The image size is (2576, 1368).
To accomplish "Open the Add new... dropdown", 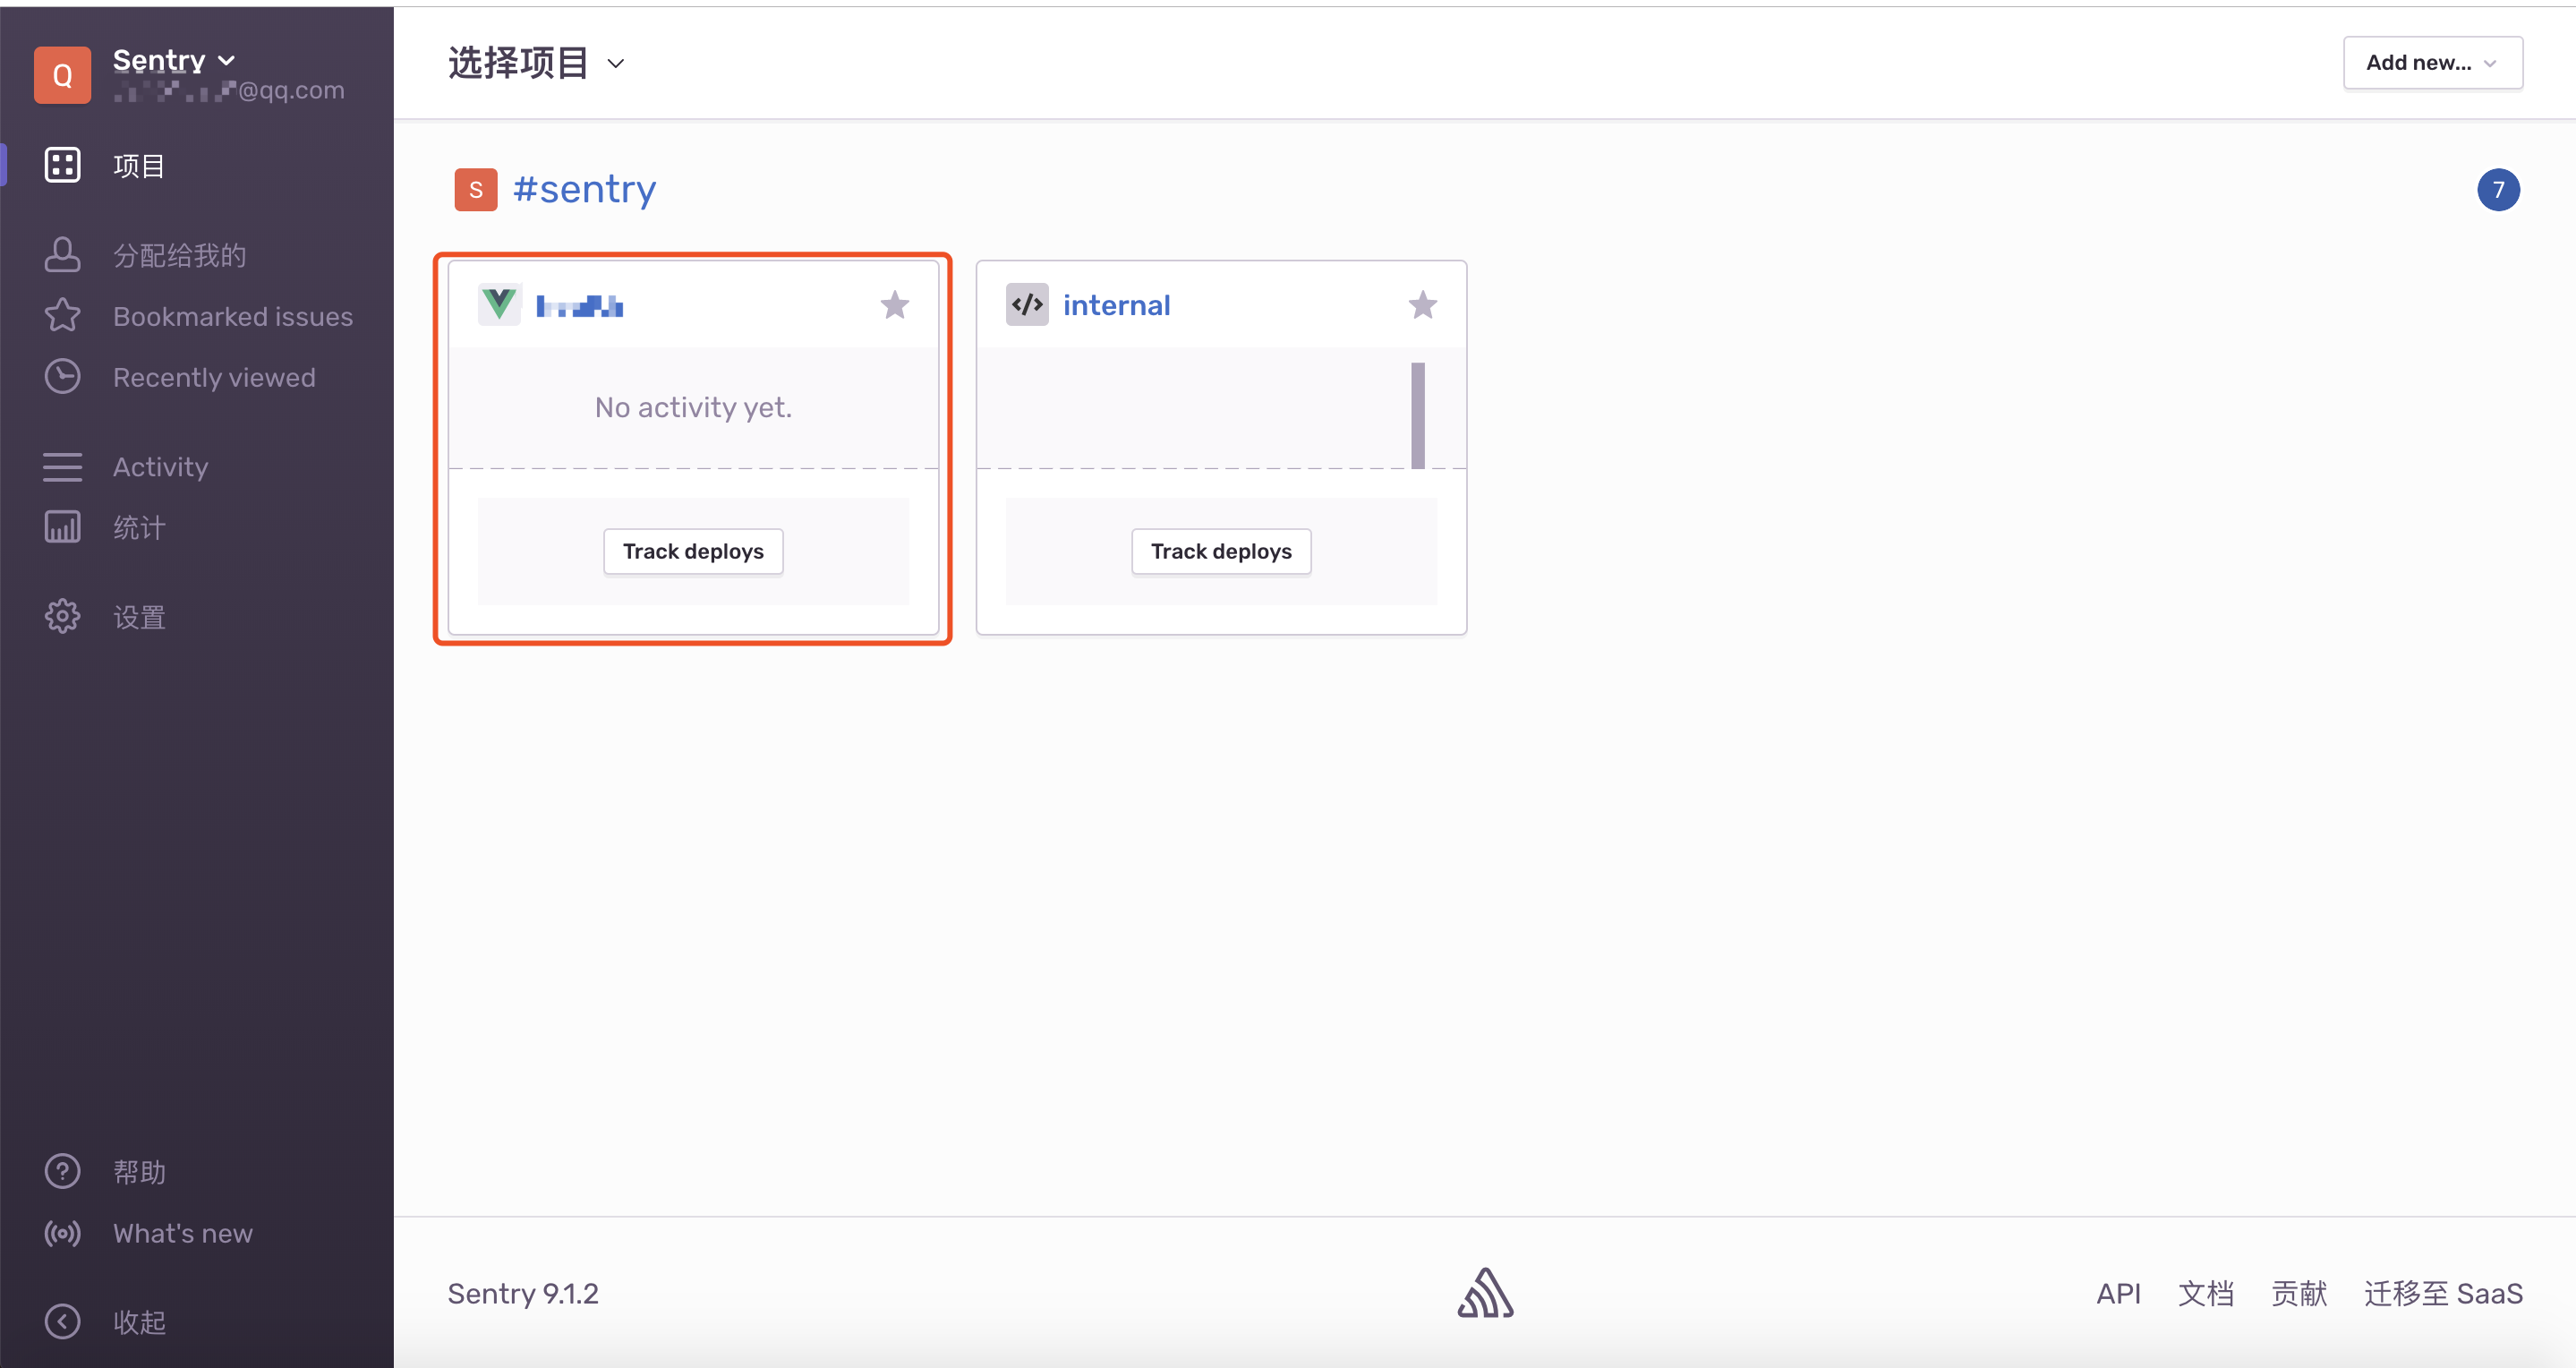I will (2432, 63).
